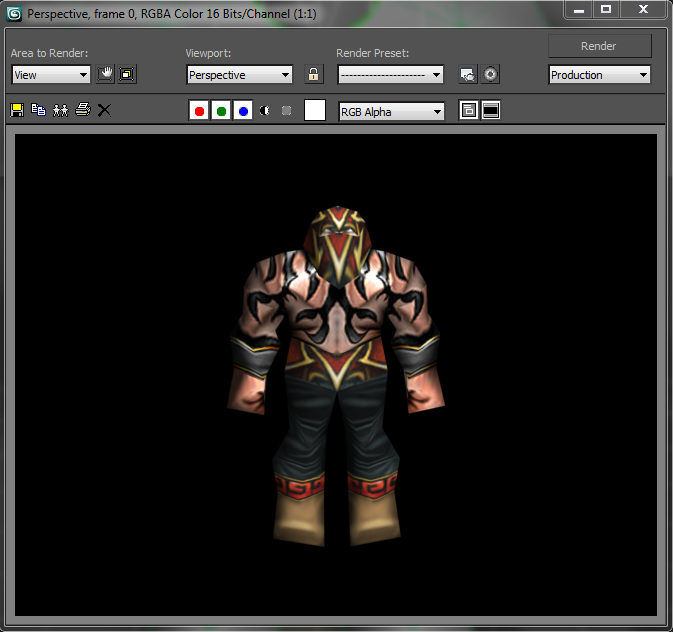The width and height of the screenshot is (673, 632).
Task: Toggle the blue channel display
Action: coord(243,111)
